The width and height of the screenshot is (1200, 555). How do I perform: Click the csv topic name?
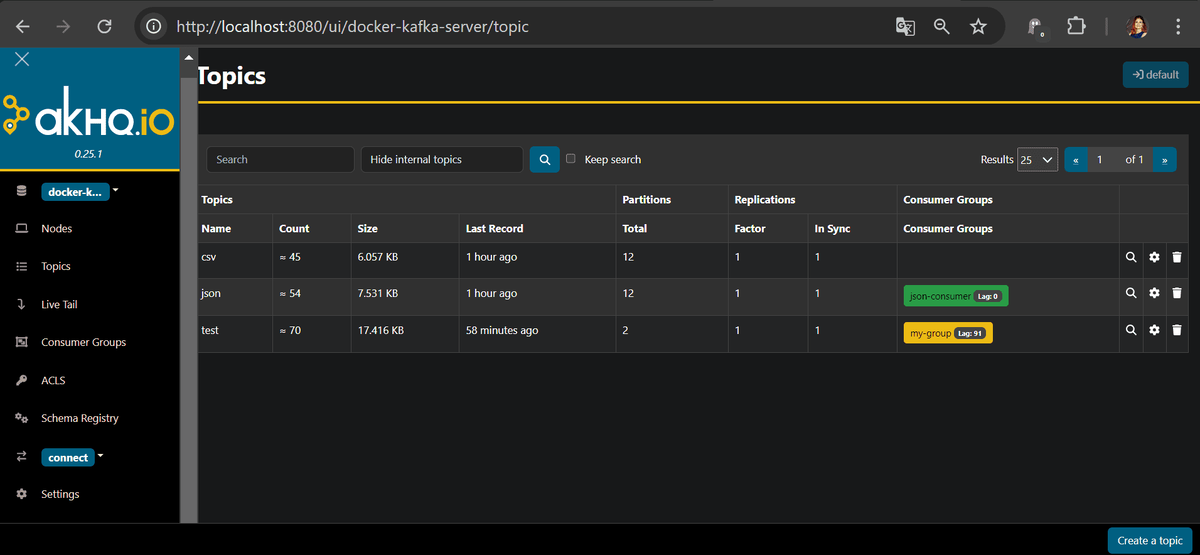209,258
